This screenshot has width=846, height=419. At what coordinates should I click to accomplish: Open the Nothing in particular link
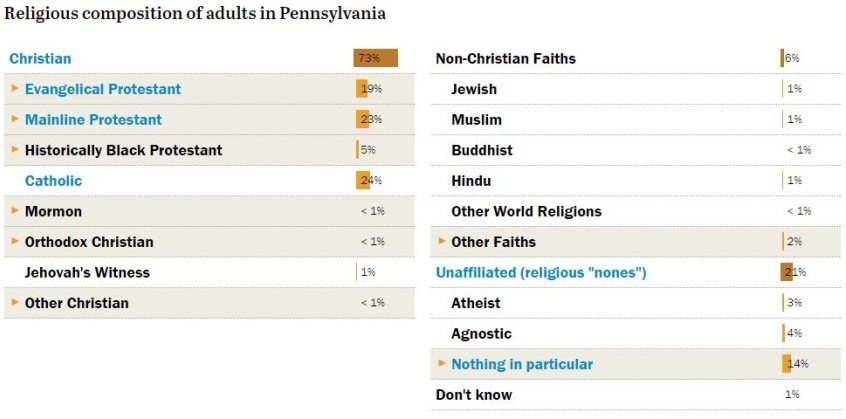[521, 364]
